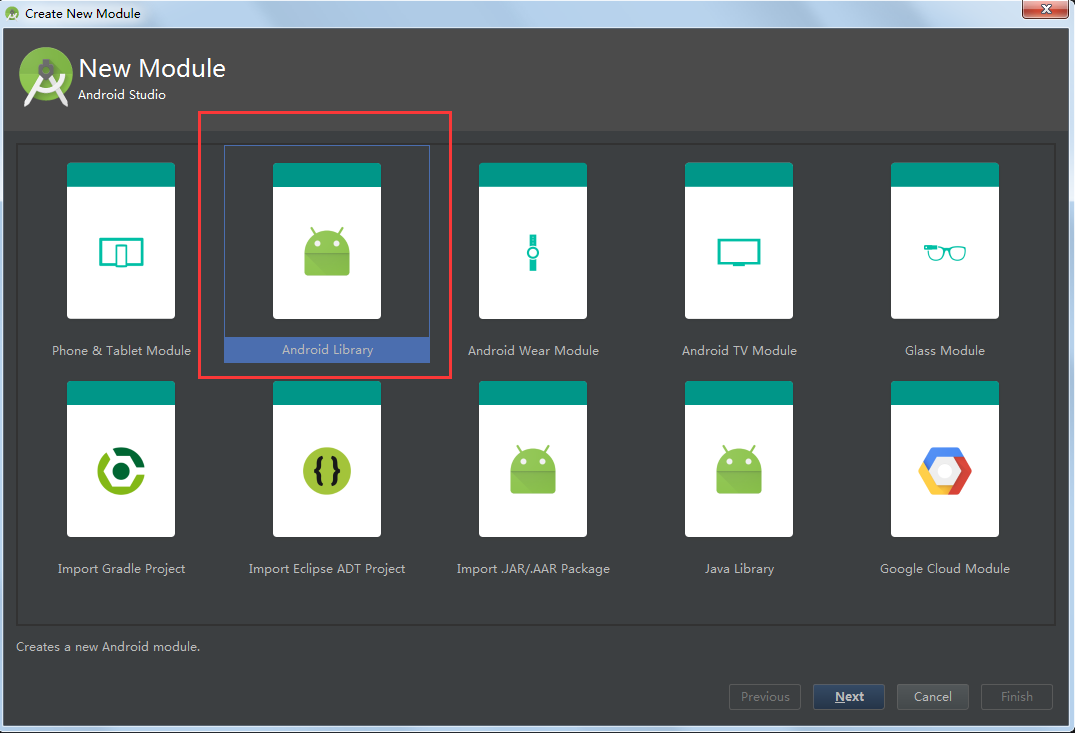Click the 'Import .JAR/.AAR Package' label
This screenshot has height=733, width=1075.
533,568
